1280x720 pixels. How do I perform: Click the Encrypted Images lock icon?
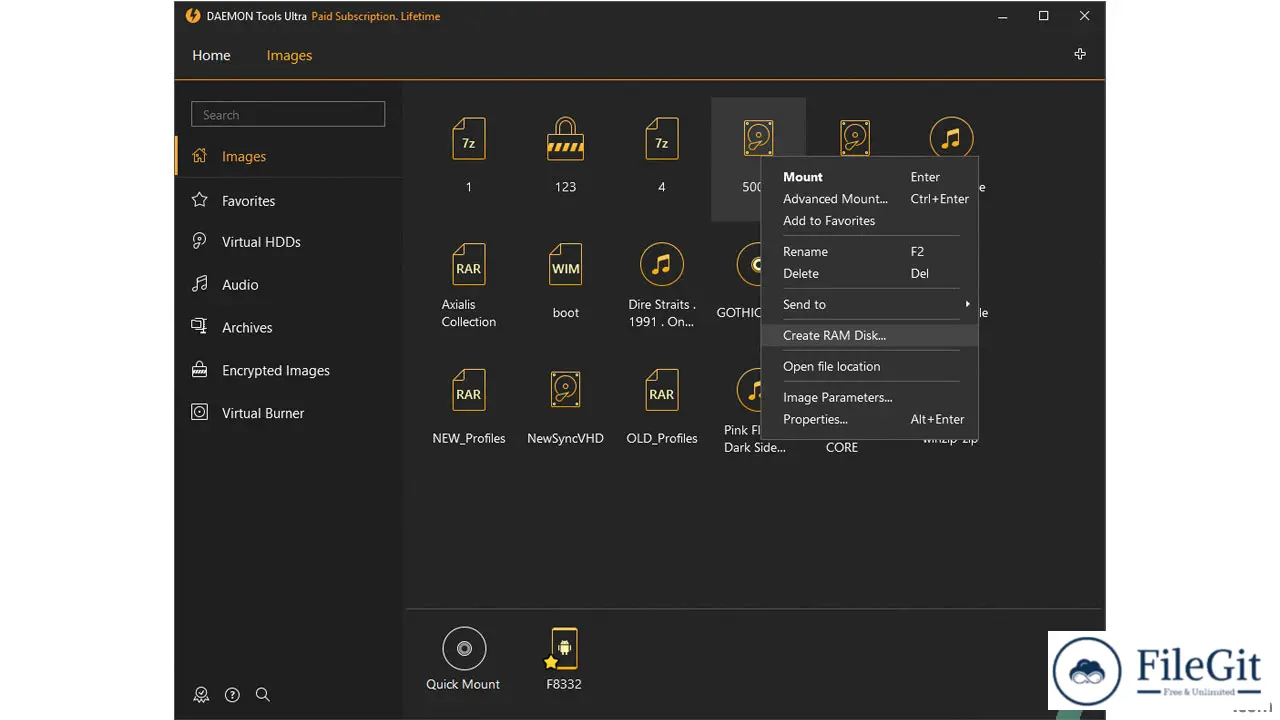200,369
